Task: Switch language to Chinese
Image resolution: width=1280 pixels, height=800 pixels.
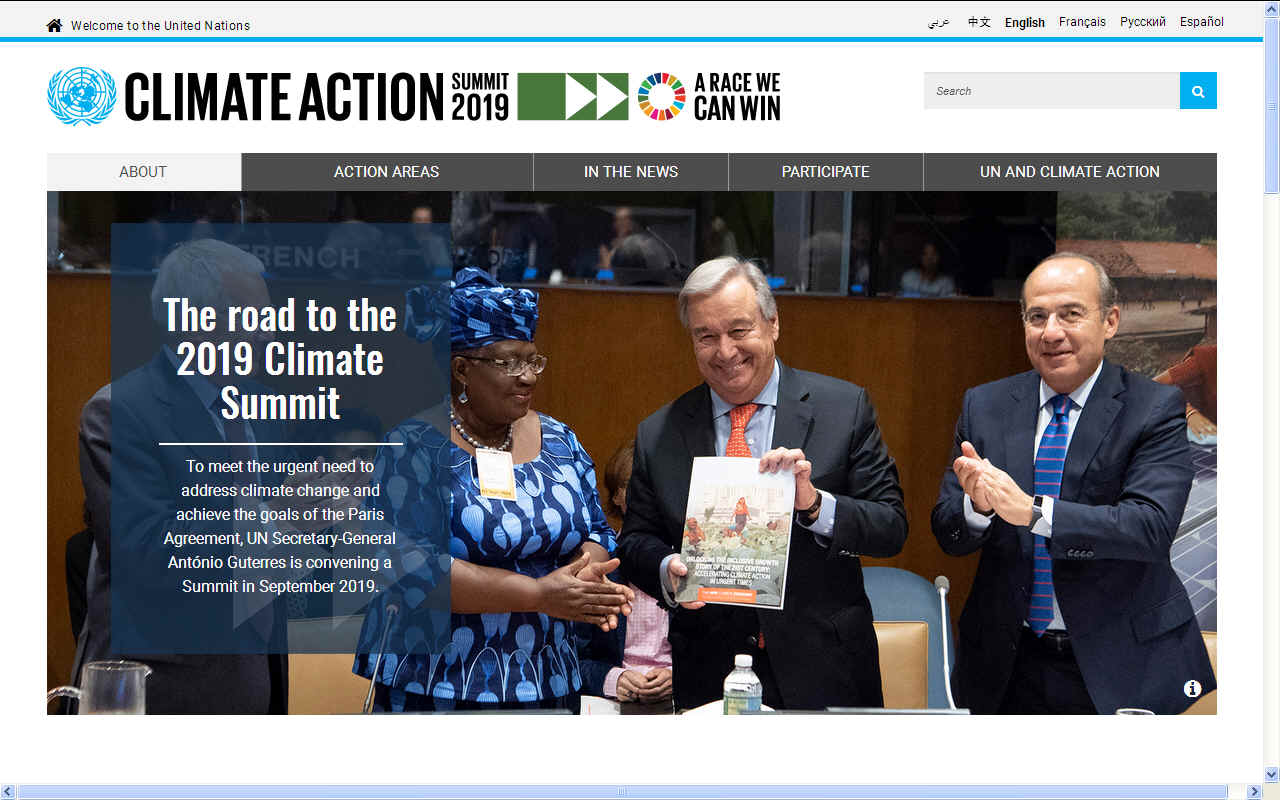Action: pyautogui.click(x=979, y=22)
